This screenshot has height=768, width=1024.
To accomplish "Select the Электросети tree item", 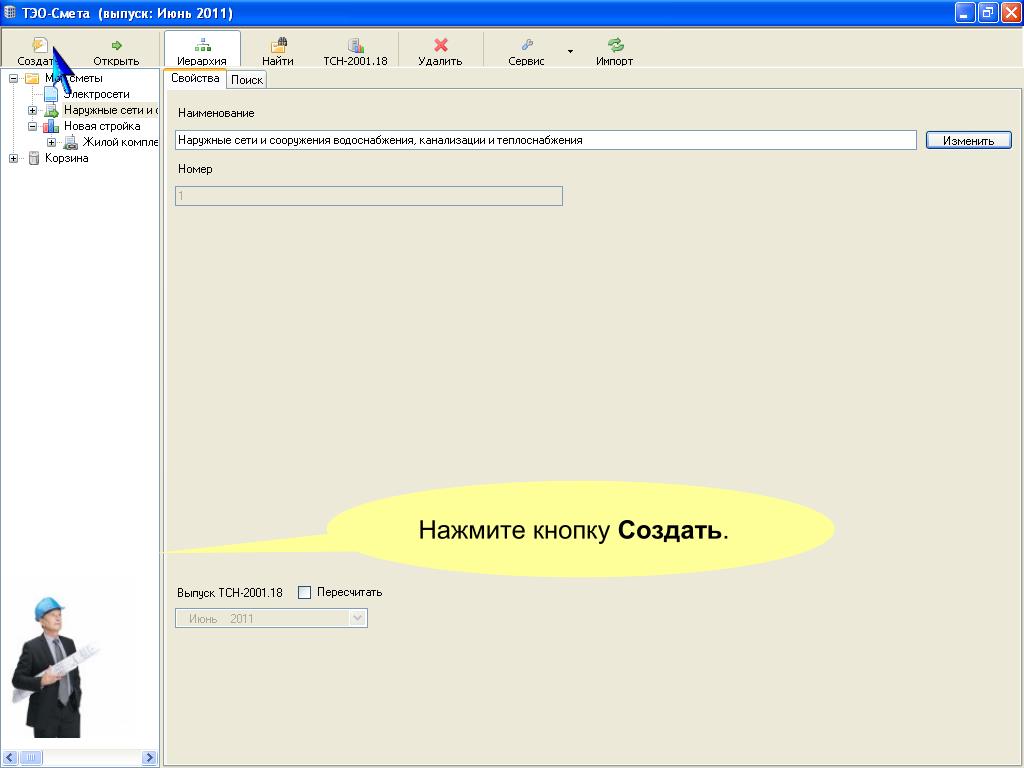I will pyautogui.click(x=96, y=94).
